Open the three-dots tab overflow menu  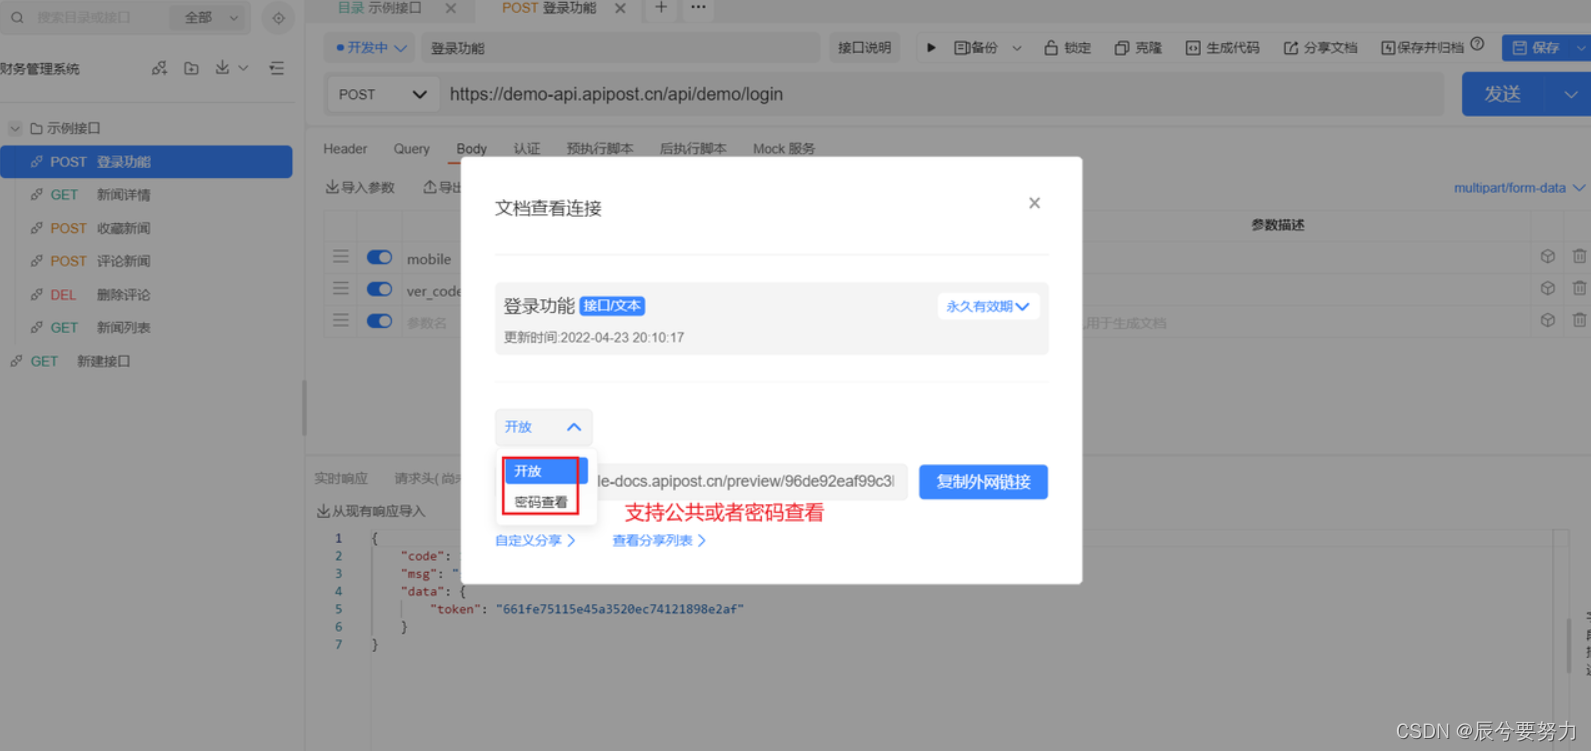click(698, 8)
